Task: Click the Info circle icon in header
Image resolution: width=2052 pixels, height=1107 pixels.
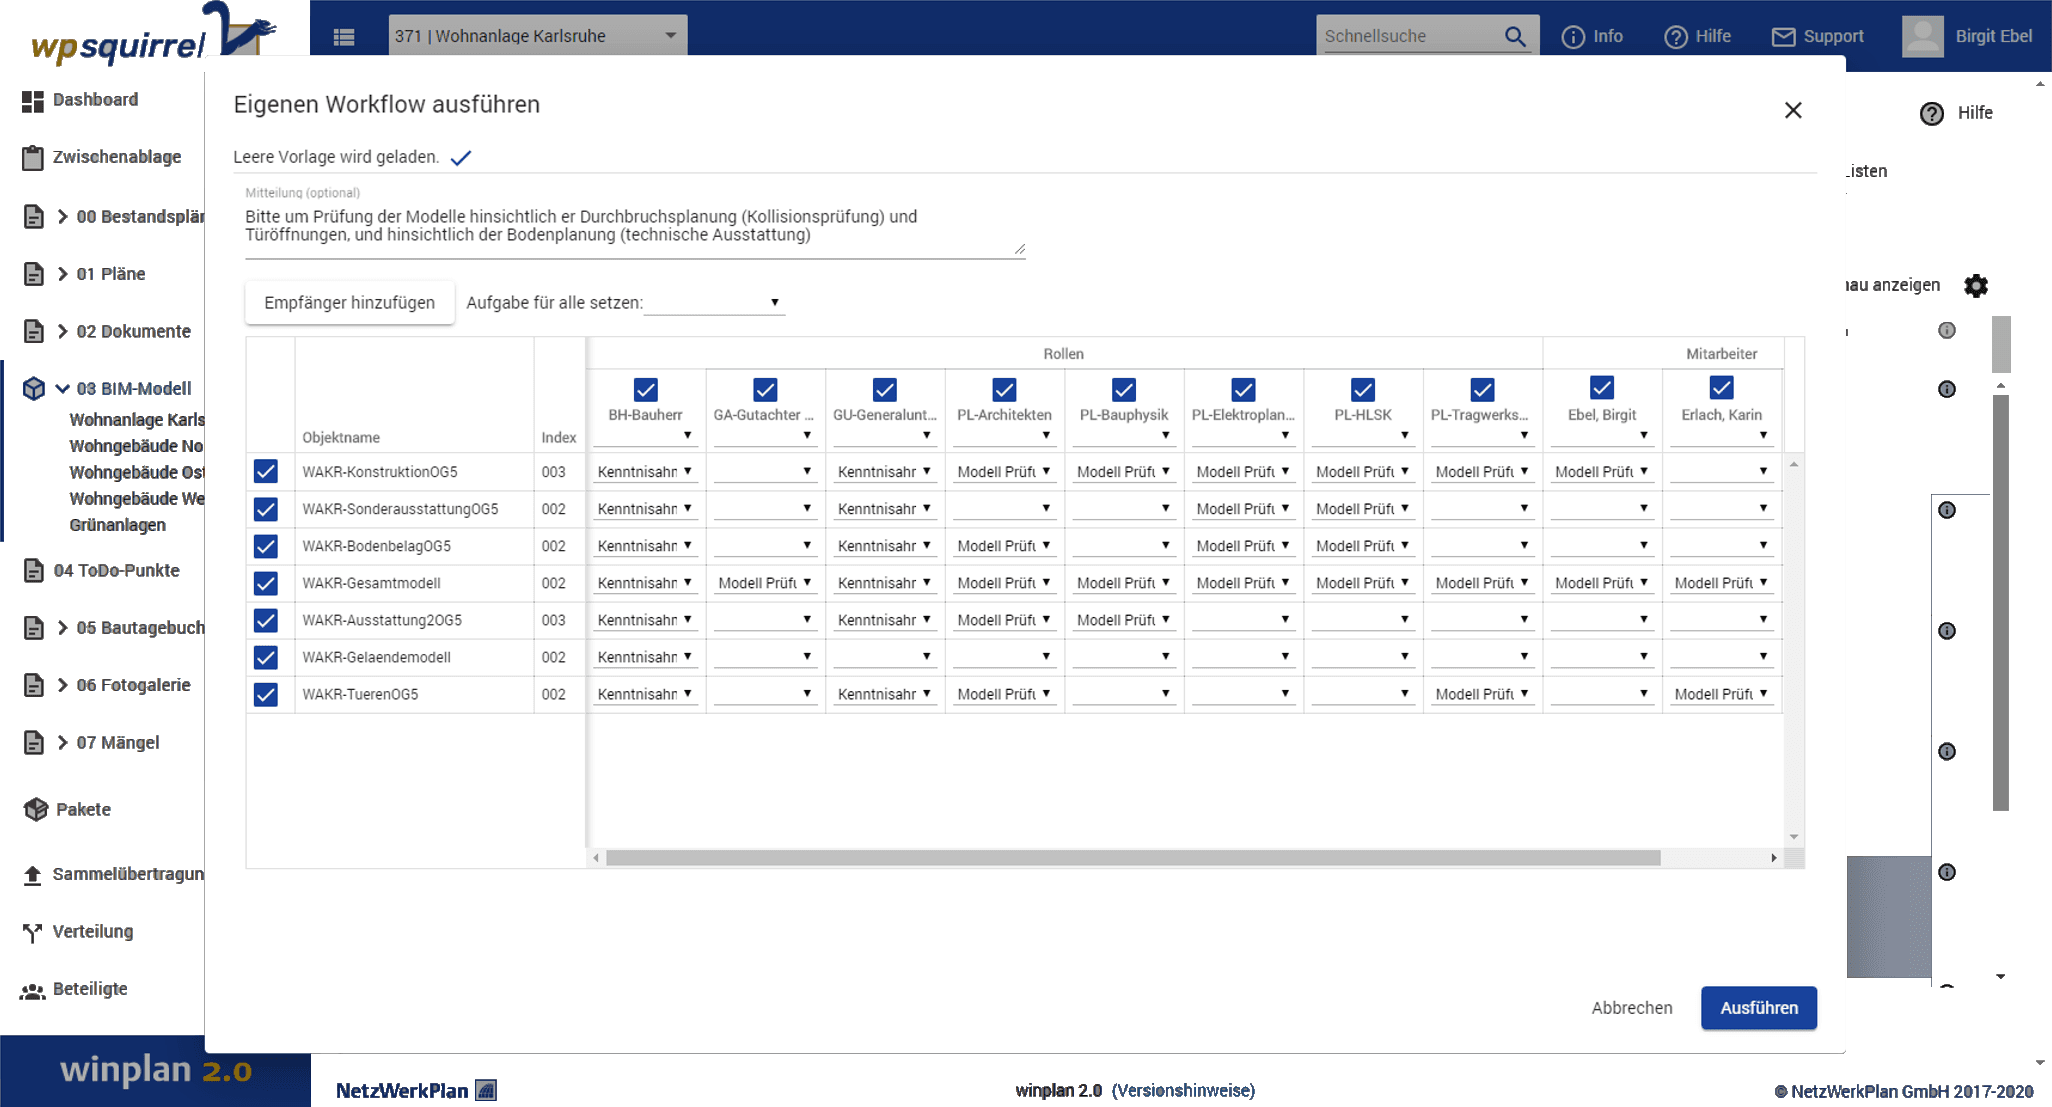Action: pyautogui.click(x=1573, y=37)
